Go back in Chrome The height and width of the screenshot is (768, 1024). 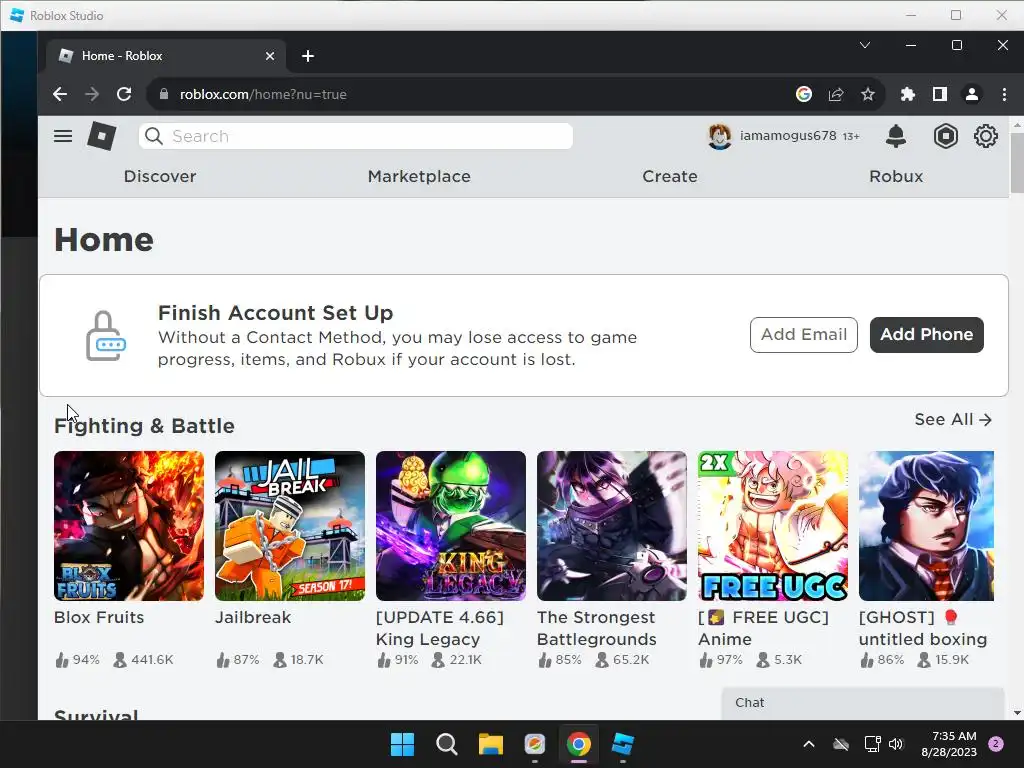click(60, 94)
